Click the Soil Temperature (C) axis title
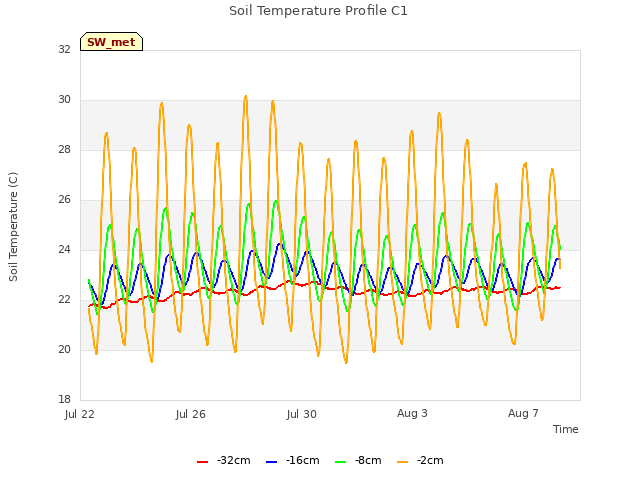This screenshot has width=640, height=480. pyautogui.click(x=13, y=227)
